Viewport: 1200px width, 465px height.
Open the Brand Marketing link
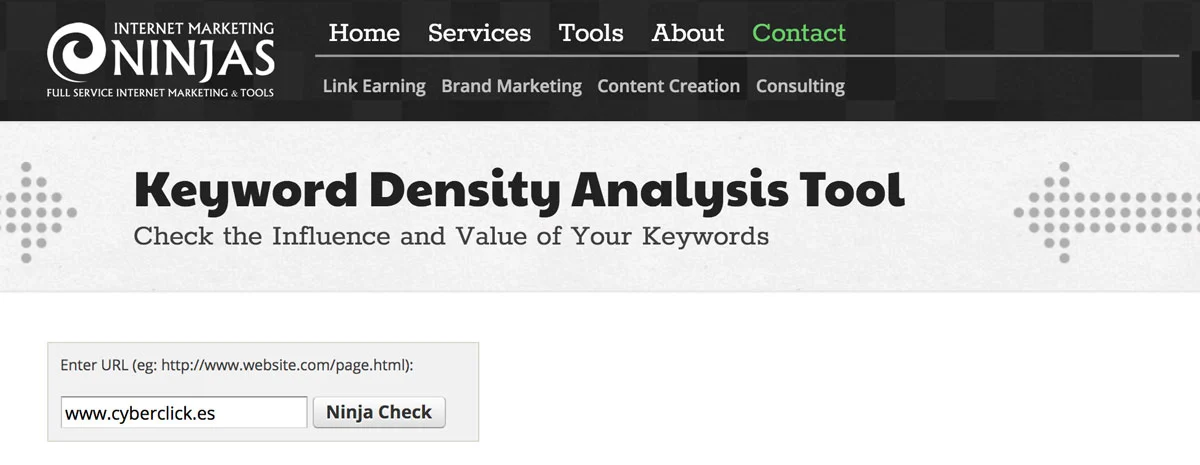pyautogui.click(x=511, y=86)
